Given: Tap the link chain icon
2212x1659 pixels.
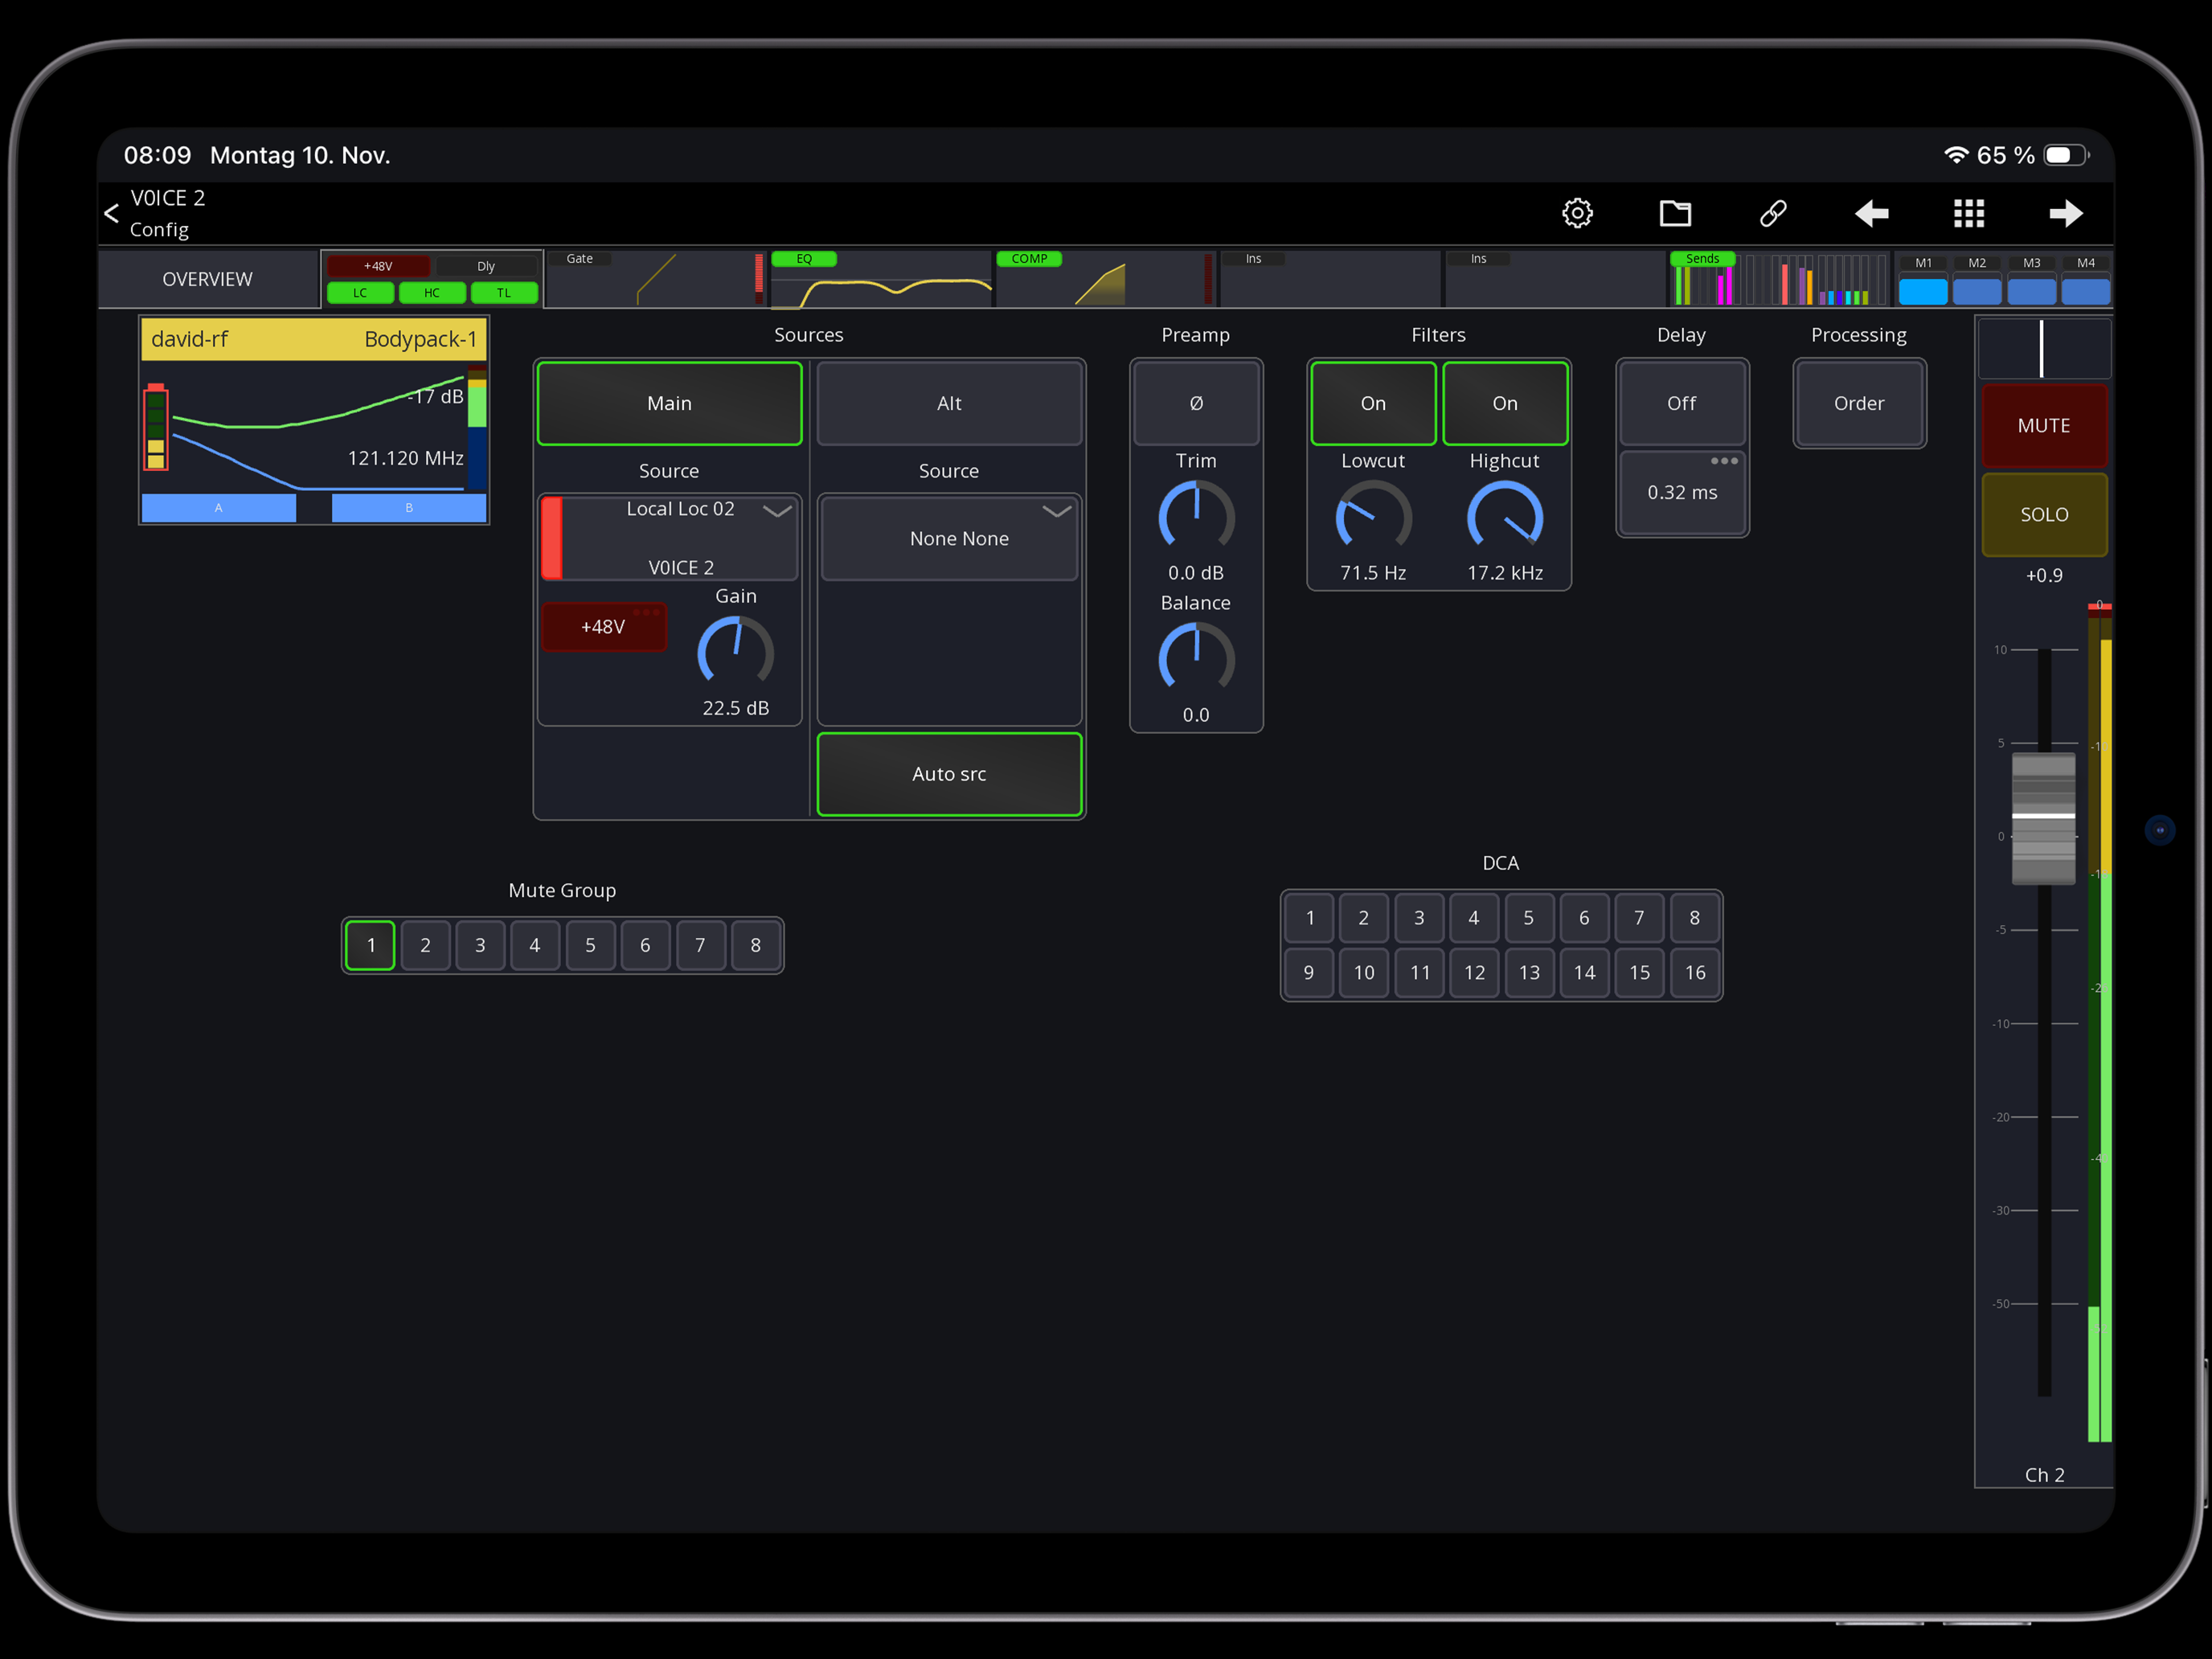Looking at the screenshot, I should 1773,213.
